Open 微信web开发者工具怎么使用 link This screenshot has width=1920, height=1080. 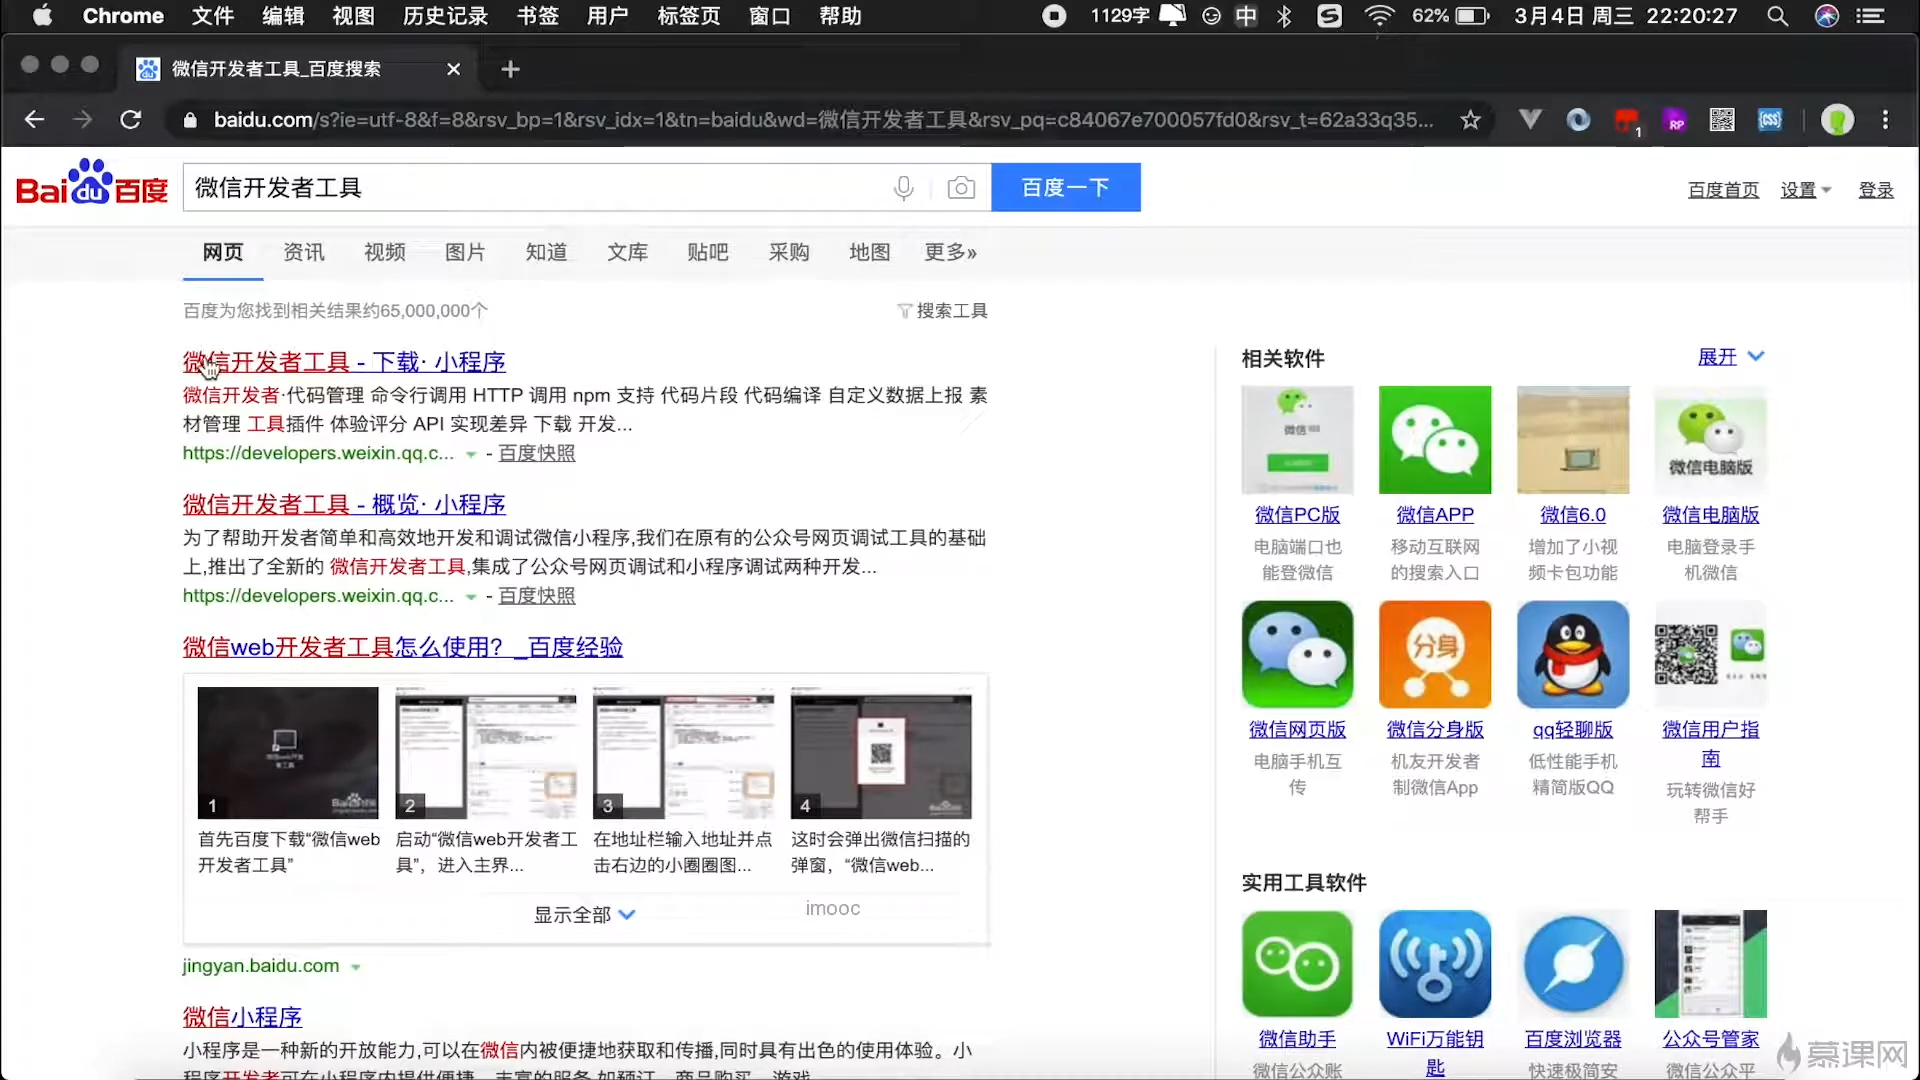(x=403, y=647)
